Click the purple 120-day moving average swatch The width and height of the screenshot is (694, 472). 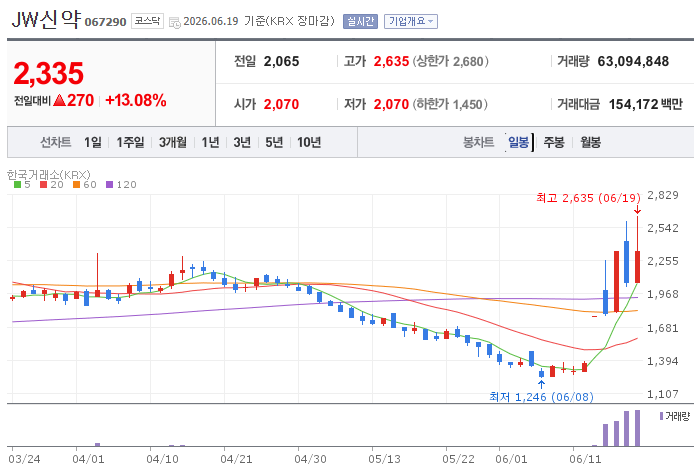(x=109, y=185)
